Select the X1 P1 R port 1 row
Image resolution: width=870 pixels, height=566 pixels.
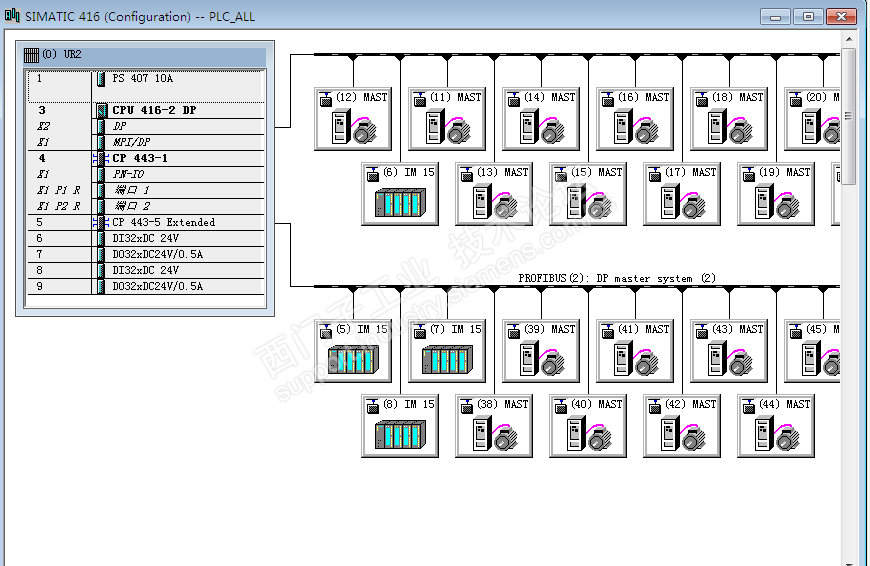point(145,190)
